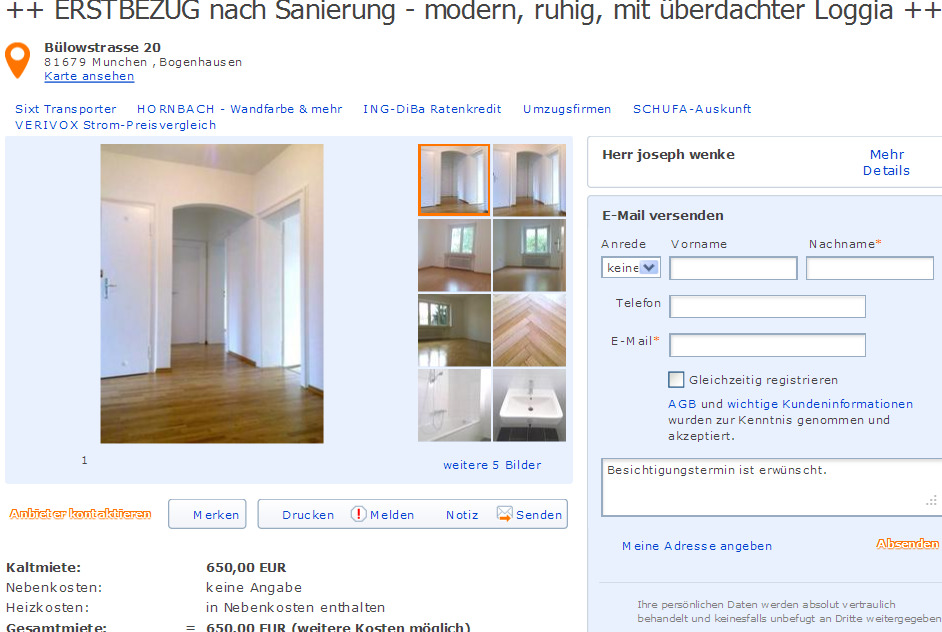Enable the Gleichzeitig registrieren checkbox

tap(676, 379)
